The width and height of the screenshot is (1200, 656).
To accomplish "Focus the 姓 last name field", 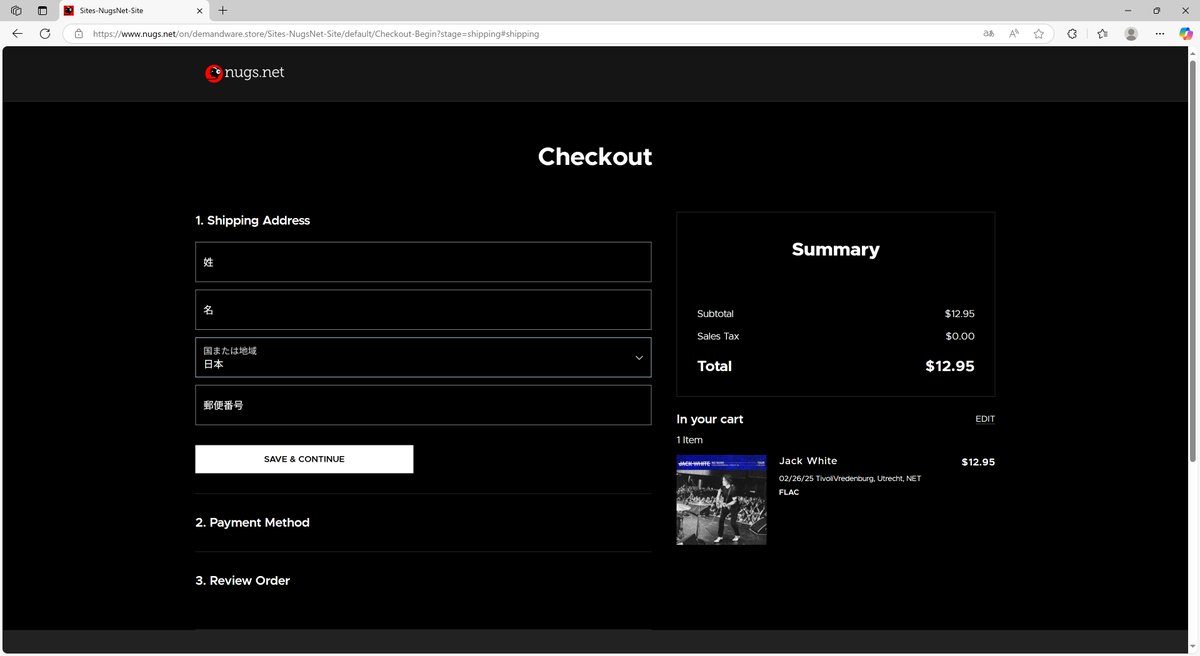I will point(423,262).
